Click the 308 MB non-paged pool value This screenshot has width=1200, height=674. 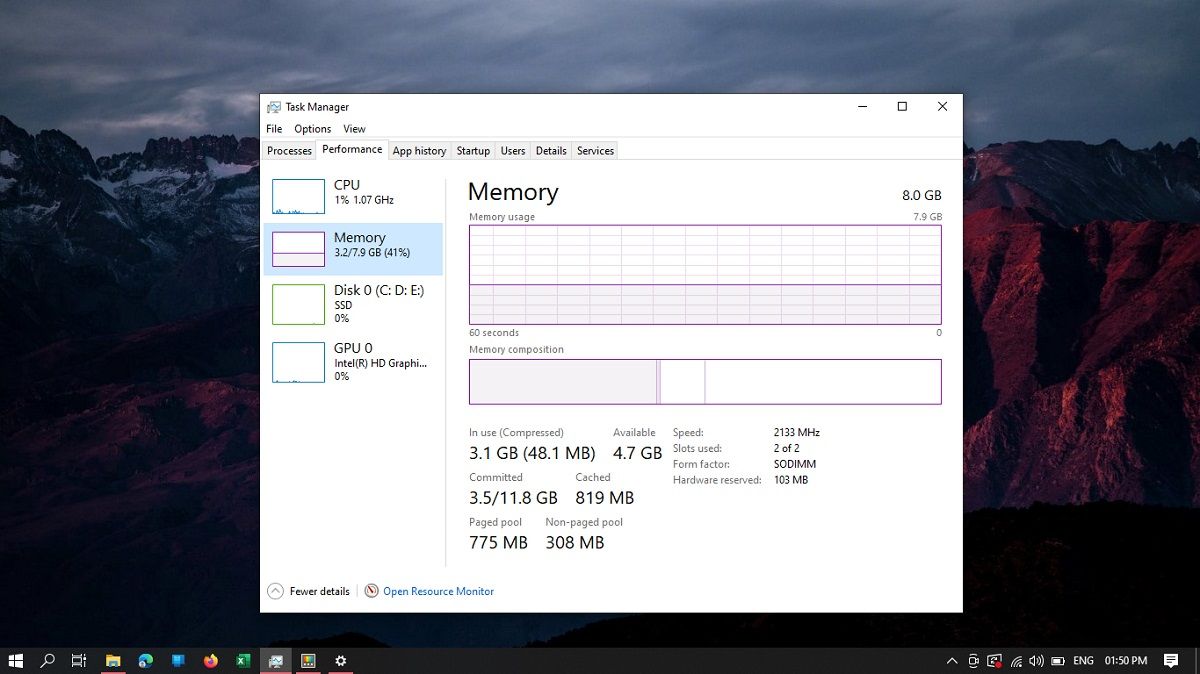click(x=575, y=543)
